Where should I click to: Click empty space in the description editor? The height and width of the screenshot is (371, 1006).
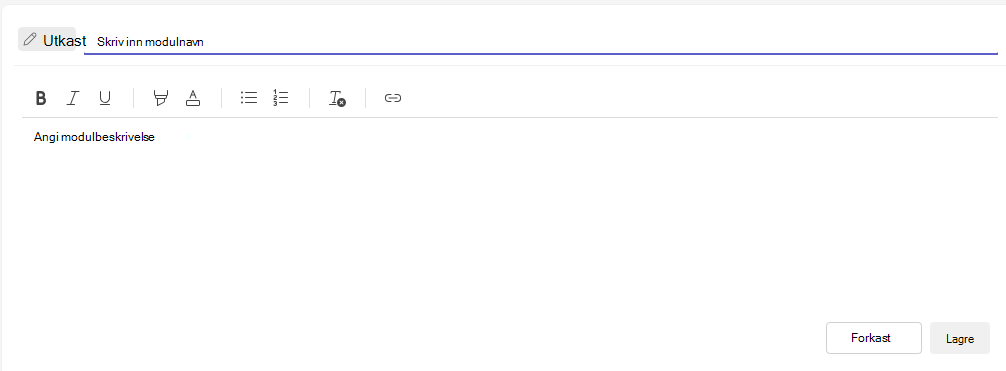(509, 231)
